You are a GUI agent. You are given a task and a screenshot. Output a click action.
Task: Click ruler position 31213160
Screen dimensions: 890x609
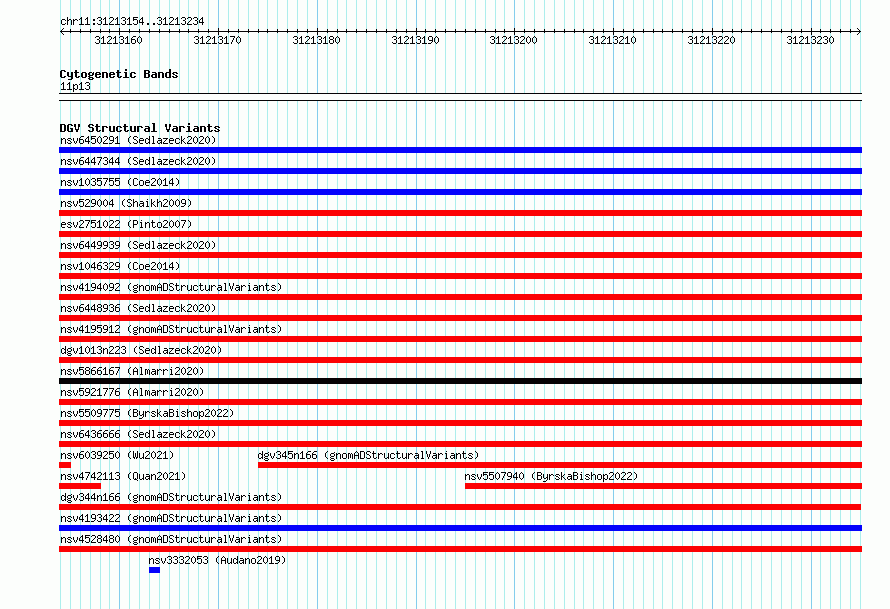click(118, 40)
